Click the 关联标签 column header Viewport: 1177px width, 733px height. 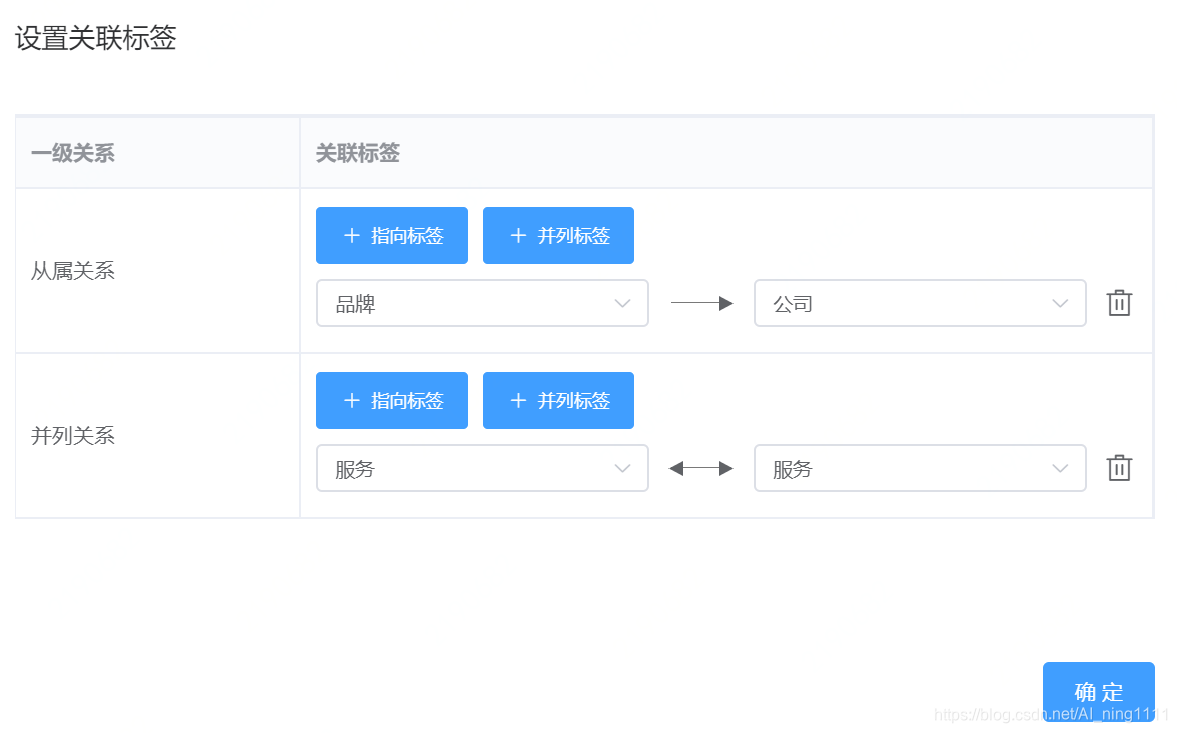(358, 153)
